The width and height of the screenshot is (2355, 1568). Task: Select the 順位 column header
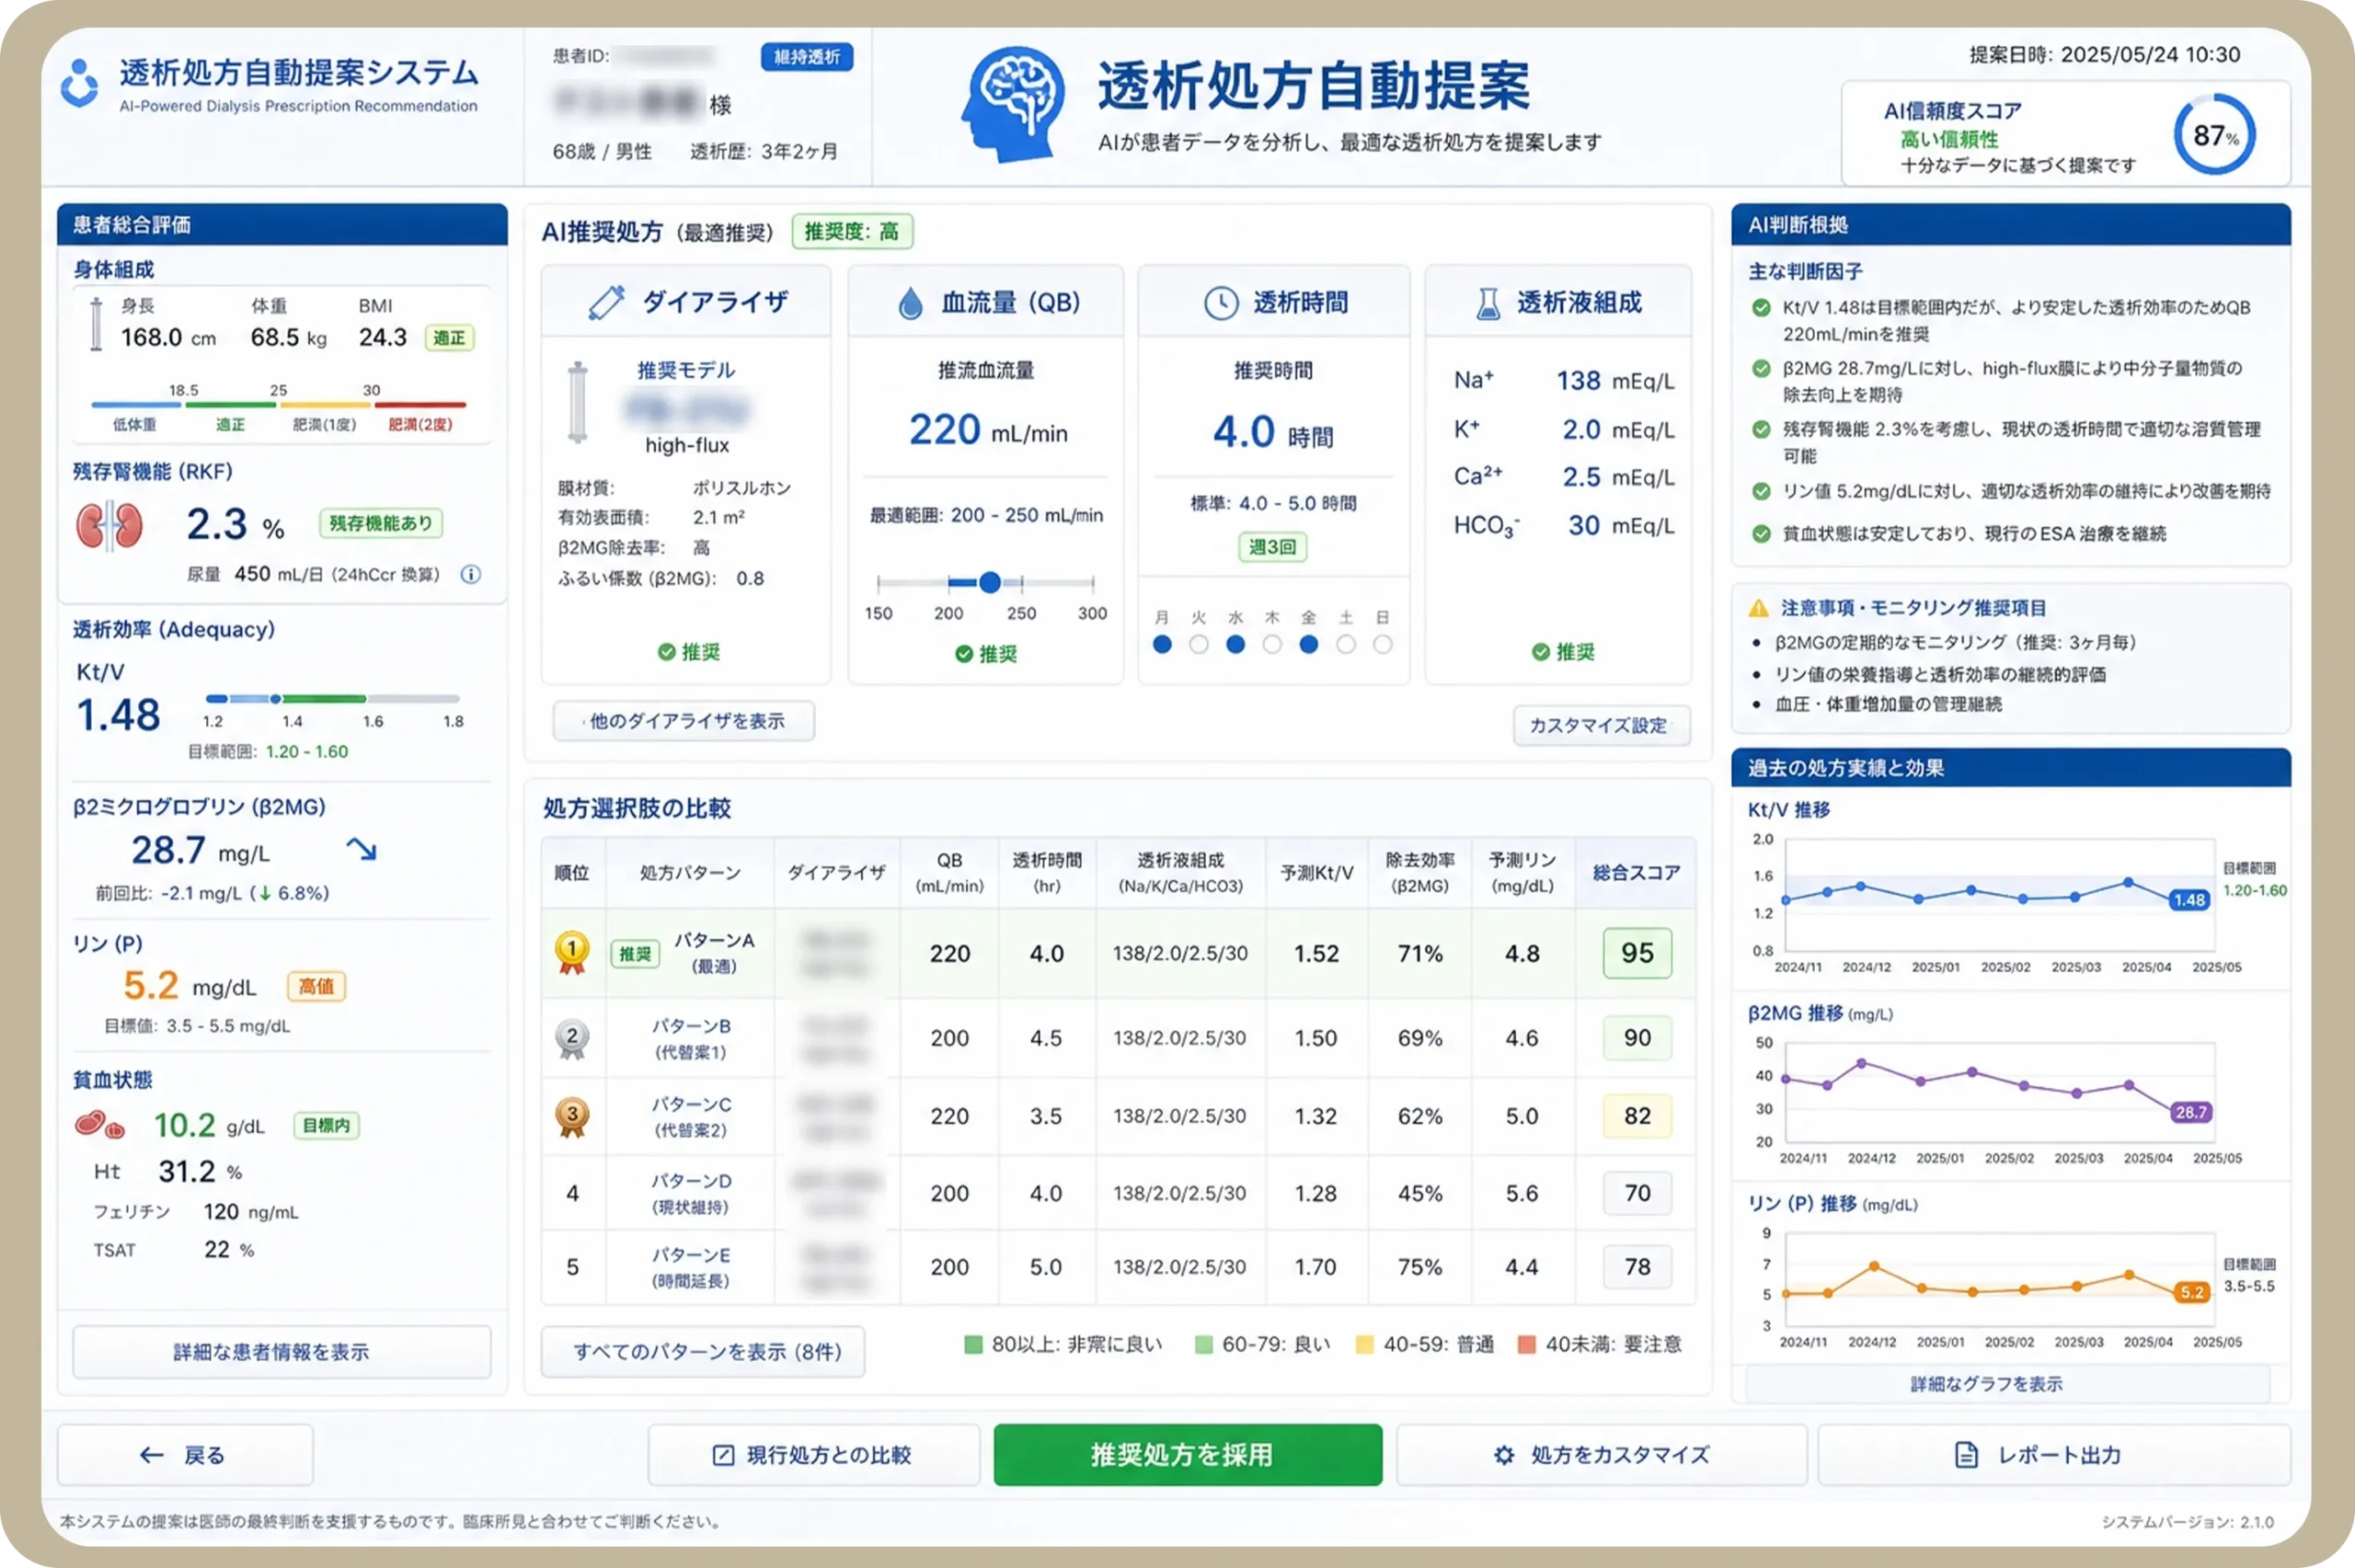[572, 873]
